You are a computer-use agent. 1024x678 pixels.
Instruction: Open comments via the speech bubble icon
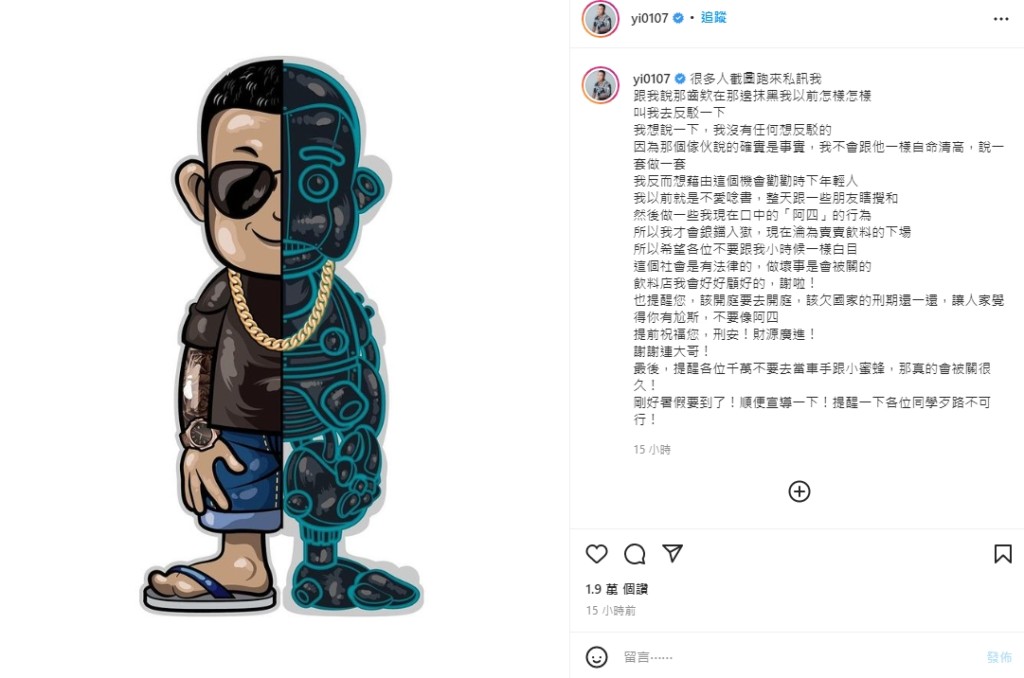coord(634,554)
